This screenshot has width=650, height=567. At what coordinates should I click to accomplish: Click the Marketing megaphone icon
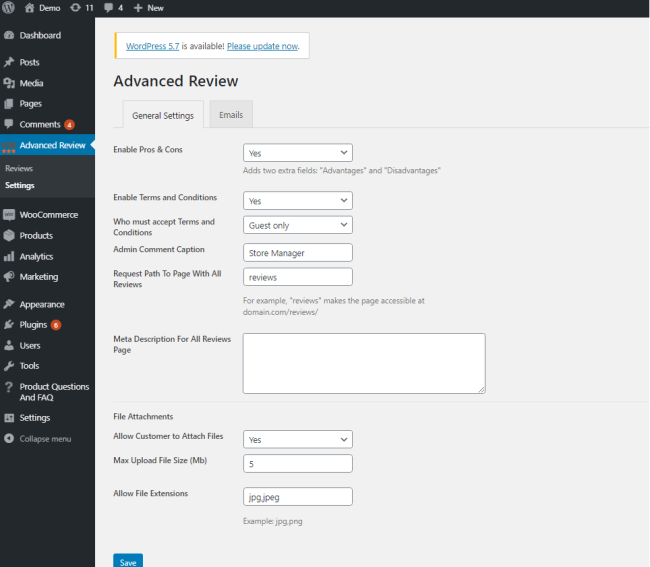[9, 276]
